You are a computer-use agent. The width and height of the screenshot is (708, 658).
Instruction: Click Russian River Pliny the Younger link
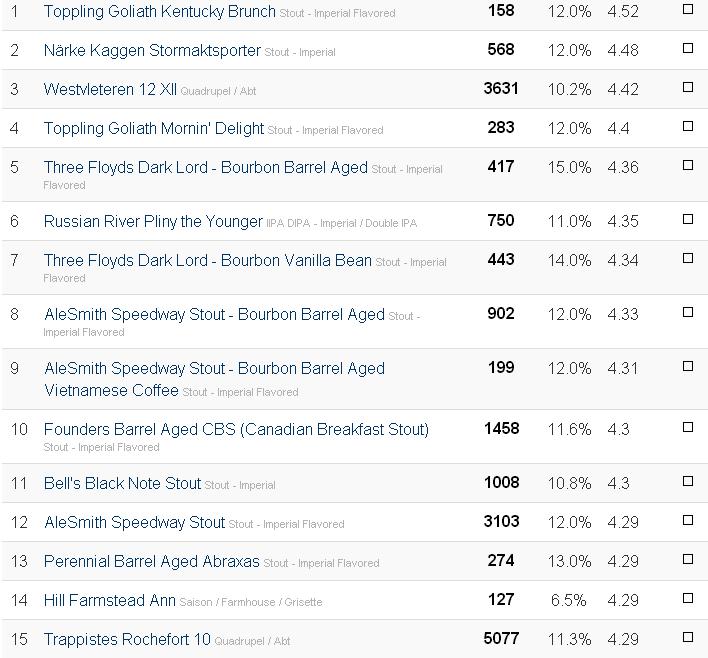click(153, 222)
